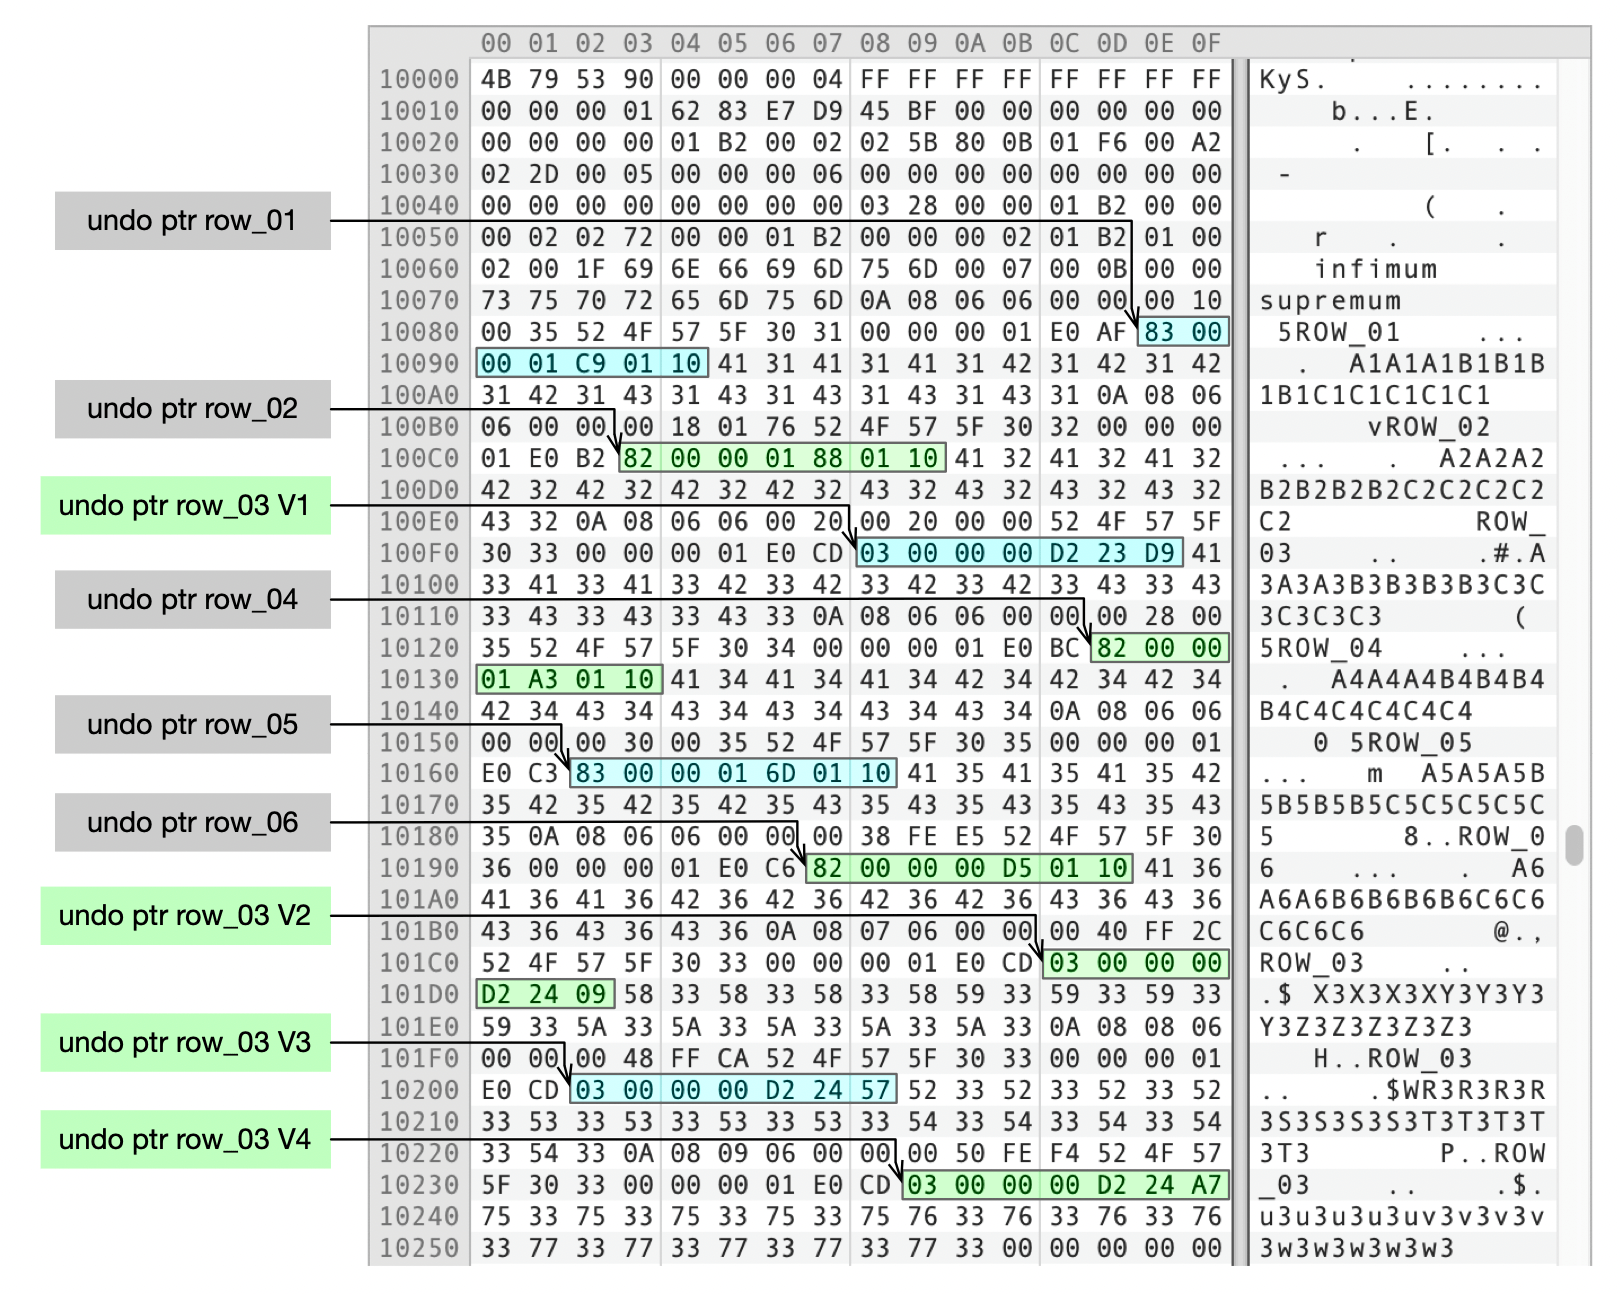Click ASCII text '3w3w3w3w3w3'
1620x1294 pixels.
1357,1248
